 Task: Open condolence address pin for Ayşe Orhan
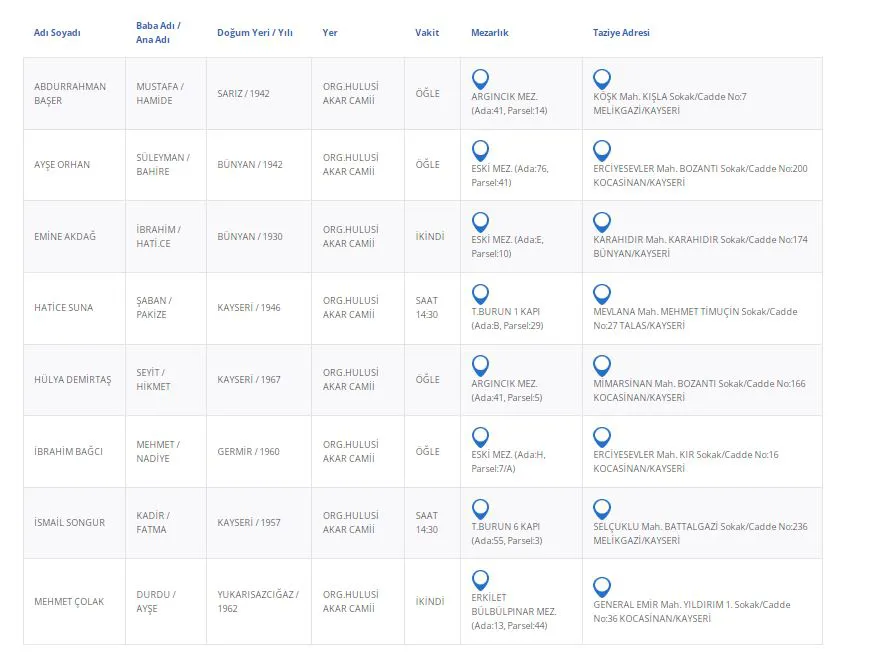602,150
